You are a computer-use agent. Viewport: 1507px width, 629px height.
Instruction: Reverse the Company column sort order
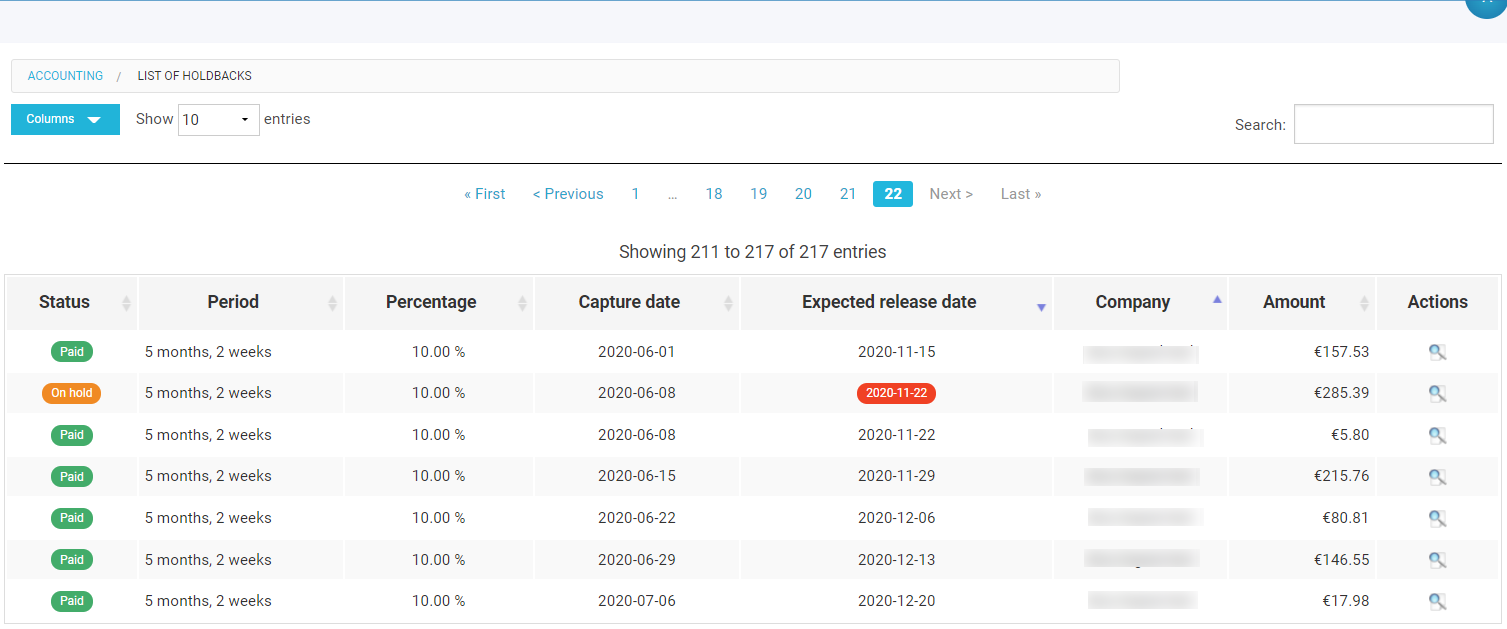(x=1217, y=298)
